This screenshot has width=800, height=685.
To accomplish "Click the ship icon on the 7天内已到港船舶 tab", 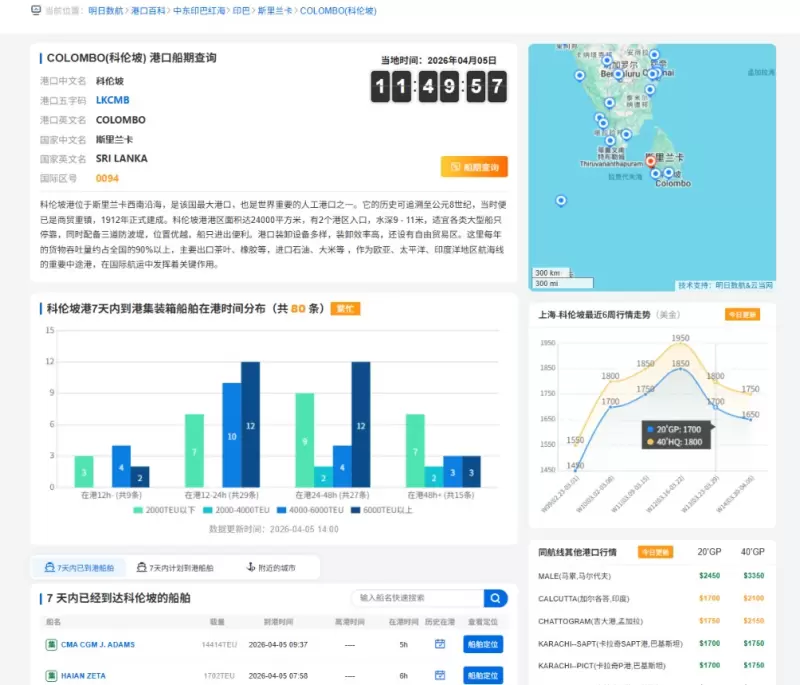I will point(51,566).
